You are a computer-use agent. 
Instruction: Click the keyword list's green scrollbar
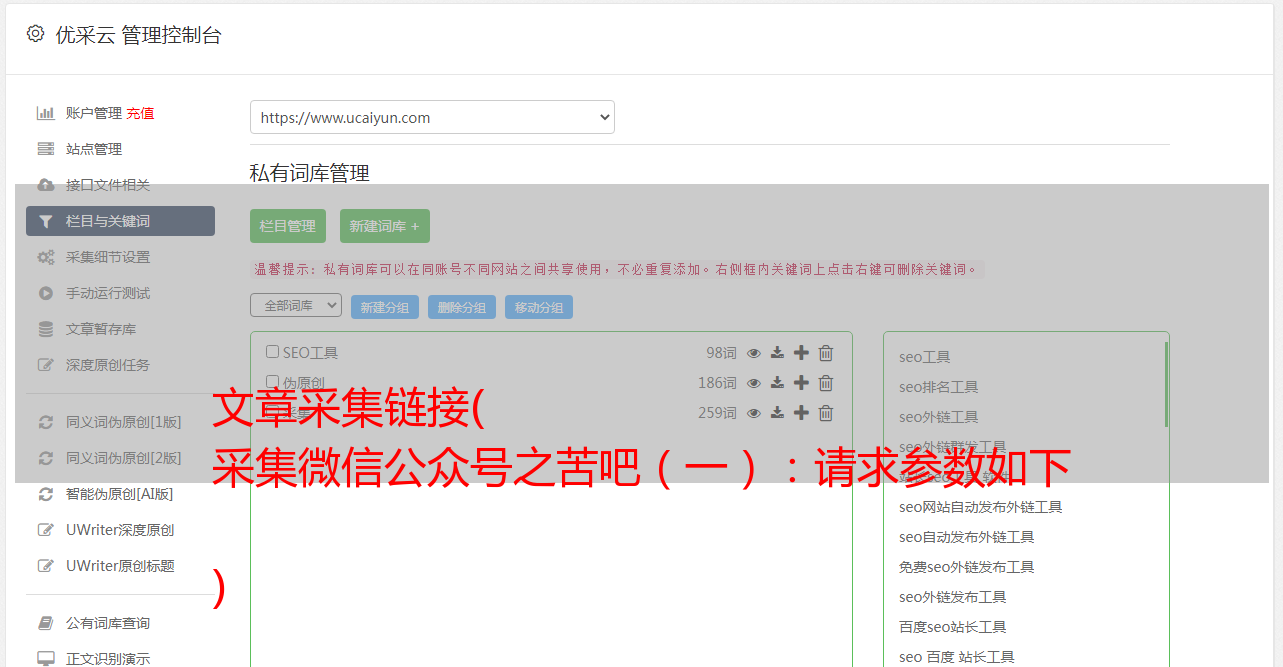(x=1166, y=384)
